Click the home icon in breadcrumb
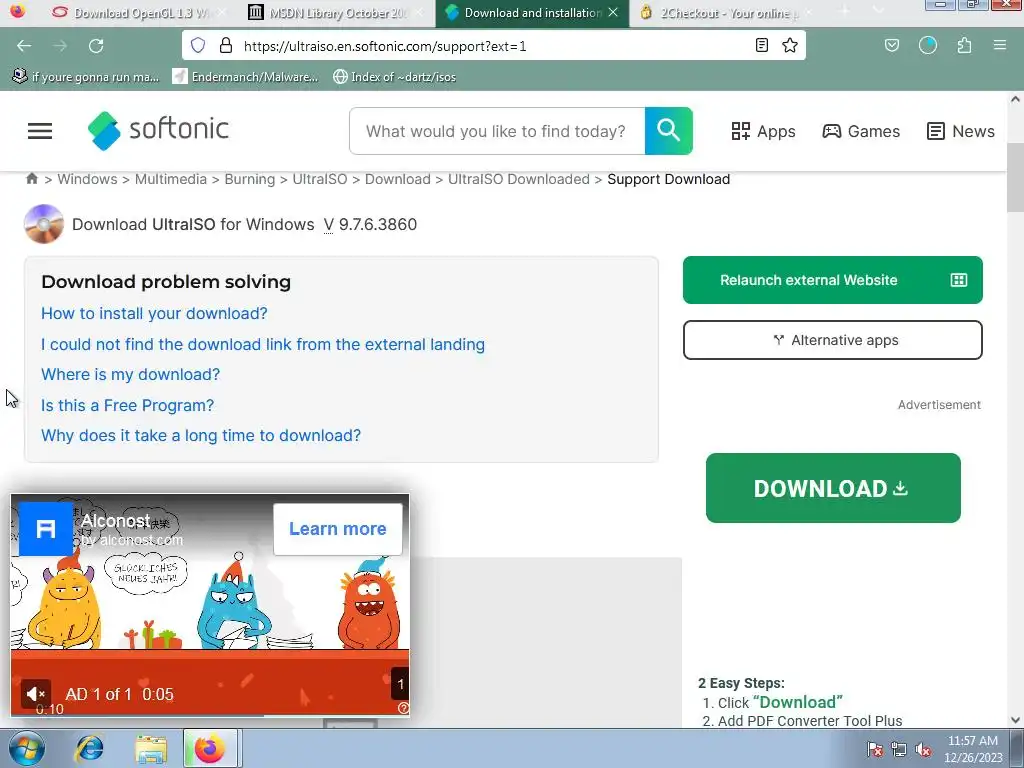This screenshot has height=768, width=1024. [31, 178]
